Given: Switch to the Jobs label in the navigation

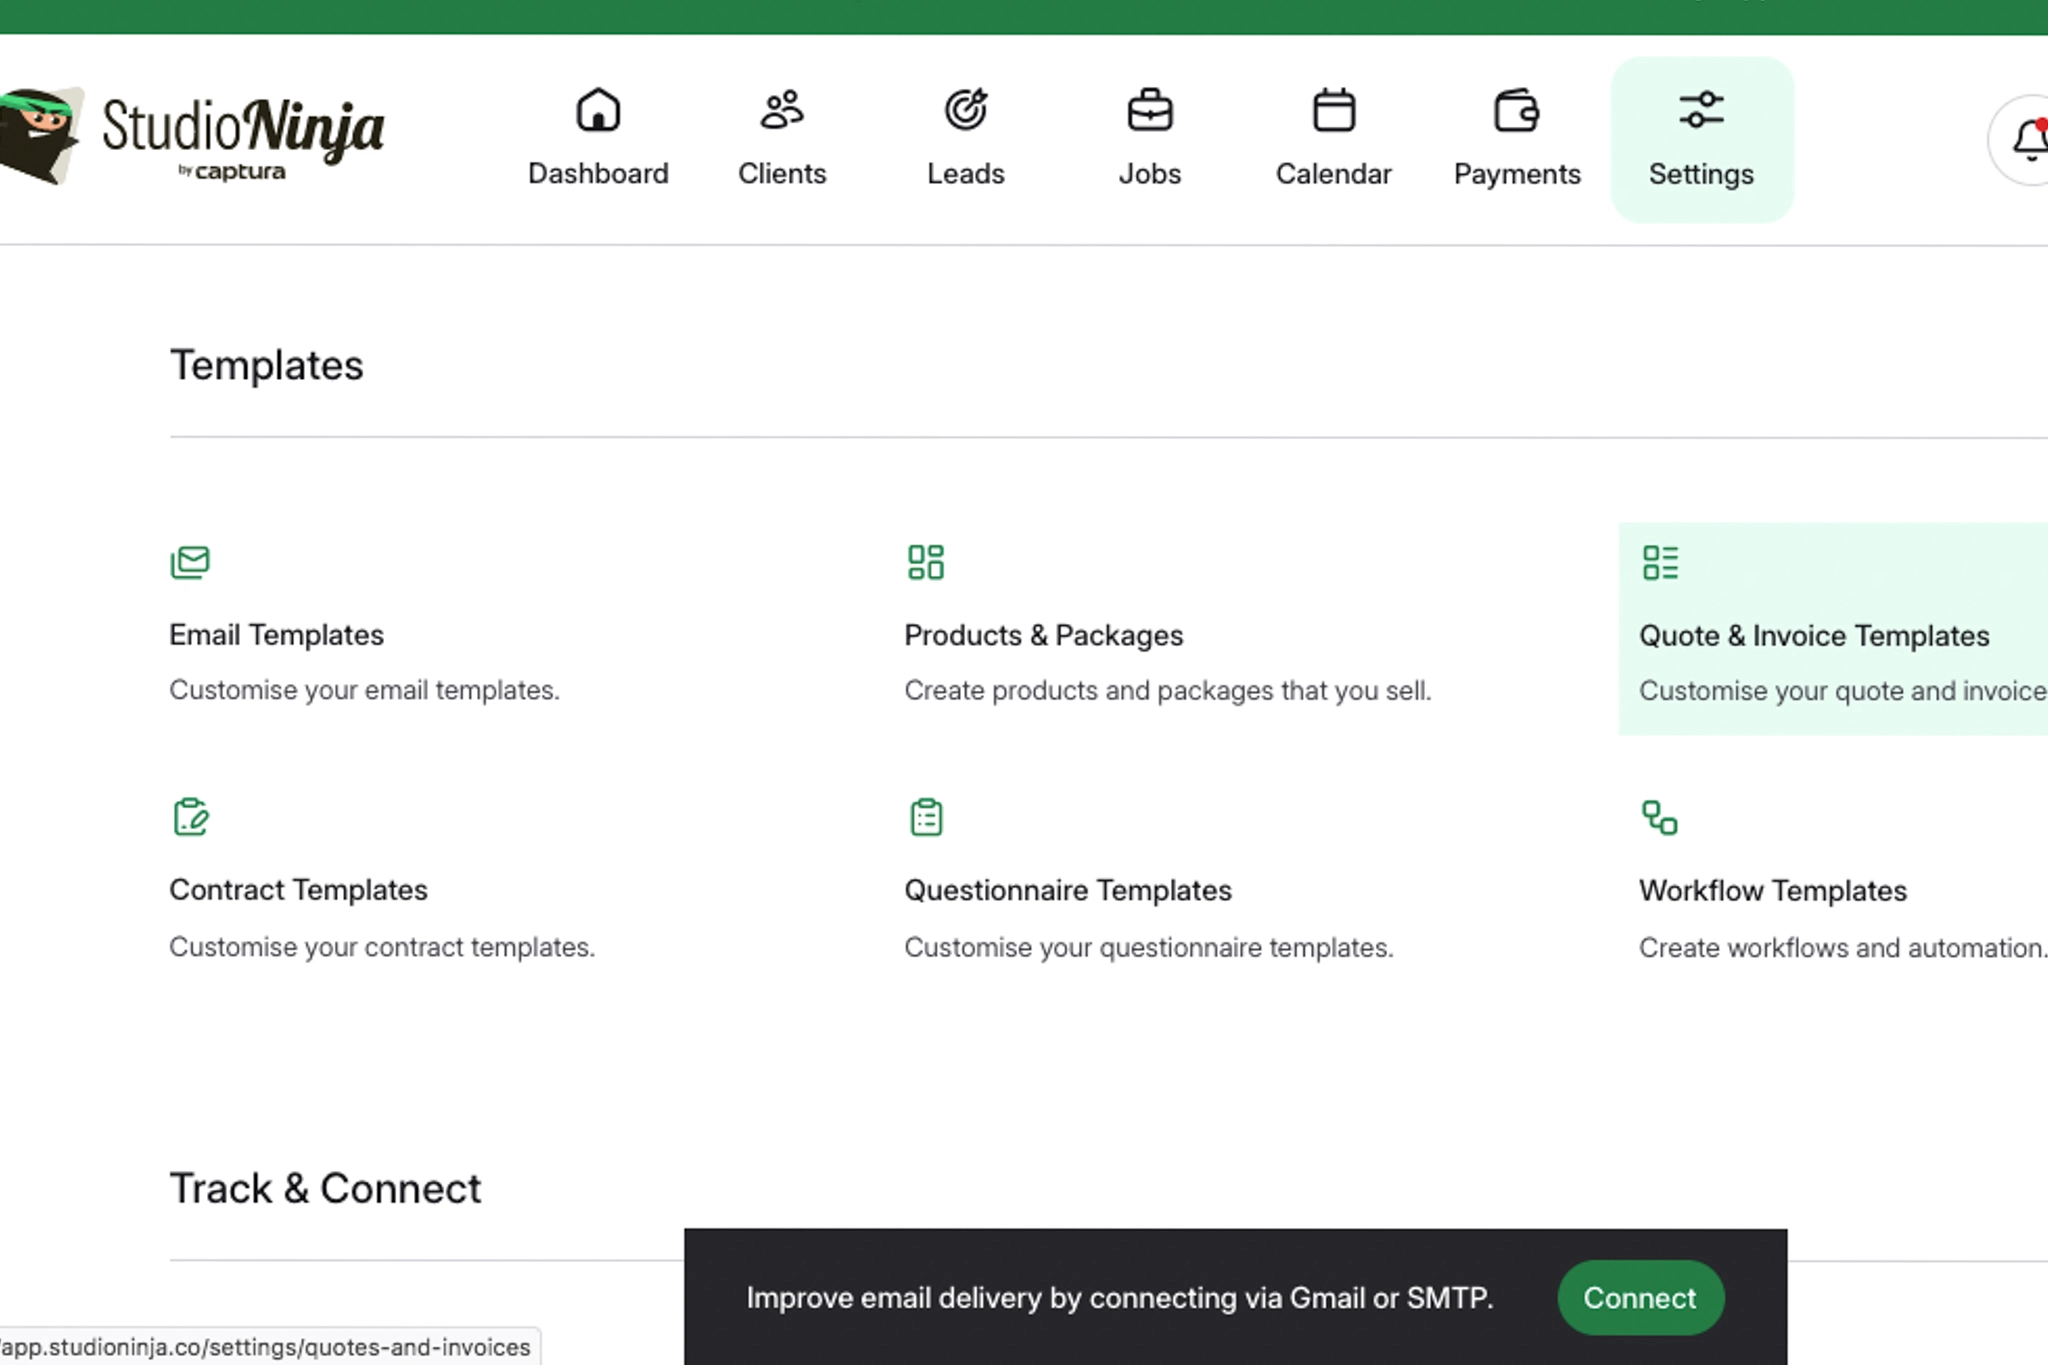Looking at the screenshot, I should [1150, 174].
